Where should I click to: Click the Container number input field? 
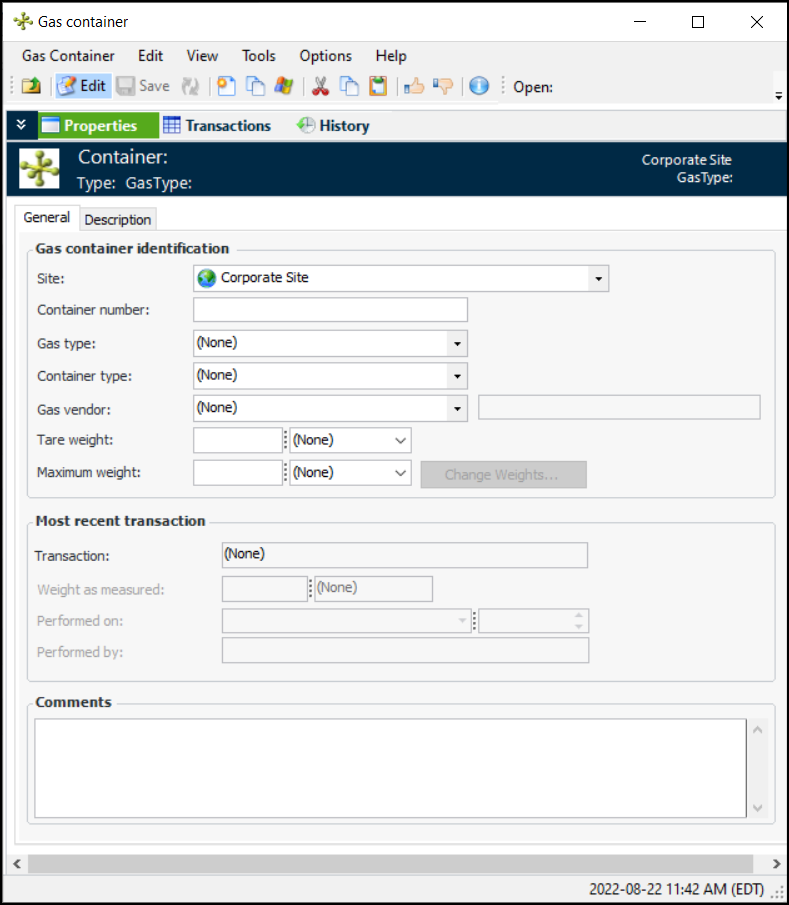330,310
